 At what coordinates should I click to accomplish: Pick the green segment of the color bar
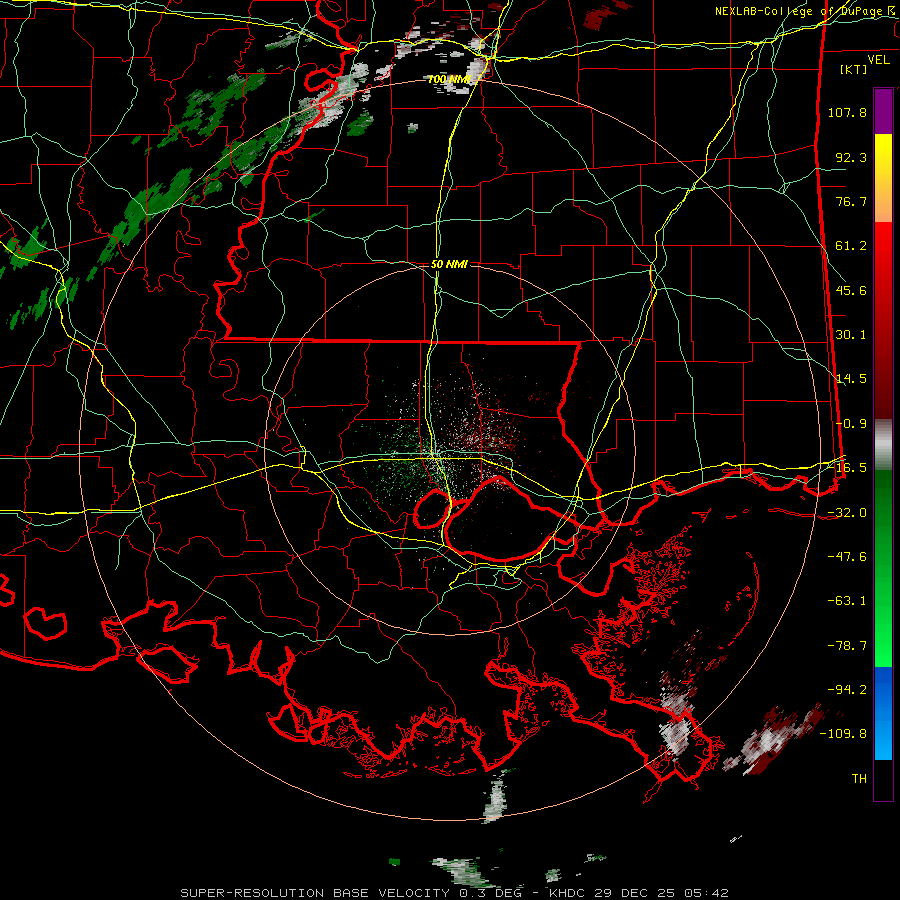[x=883, y=568]
